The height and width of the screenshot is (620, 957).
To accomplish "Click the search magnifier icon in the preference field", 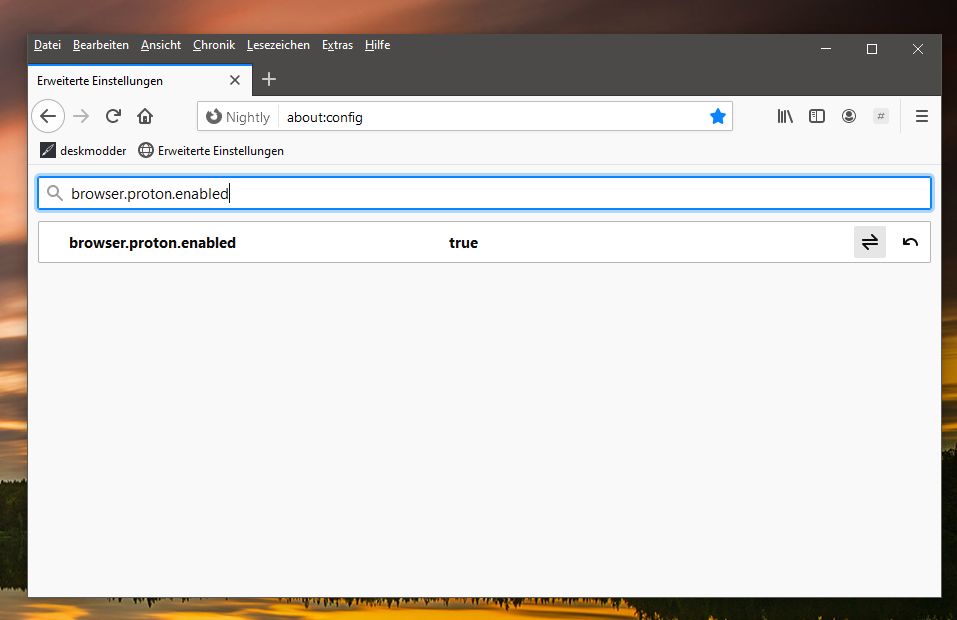I will (55, 193).
